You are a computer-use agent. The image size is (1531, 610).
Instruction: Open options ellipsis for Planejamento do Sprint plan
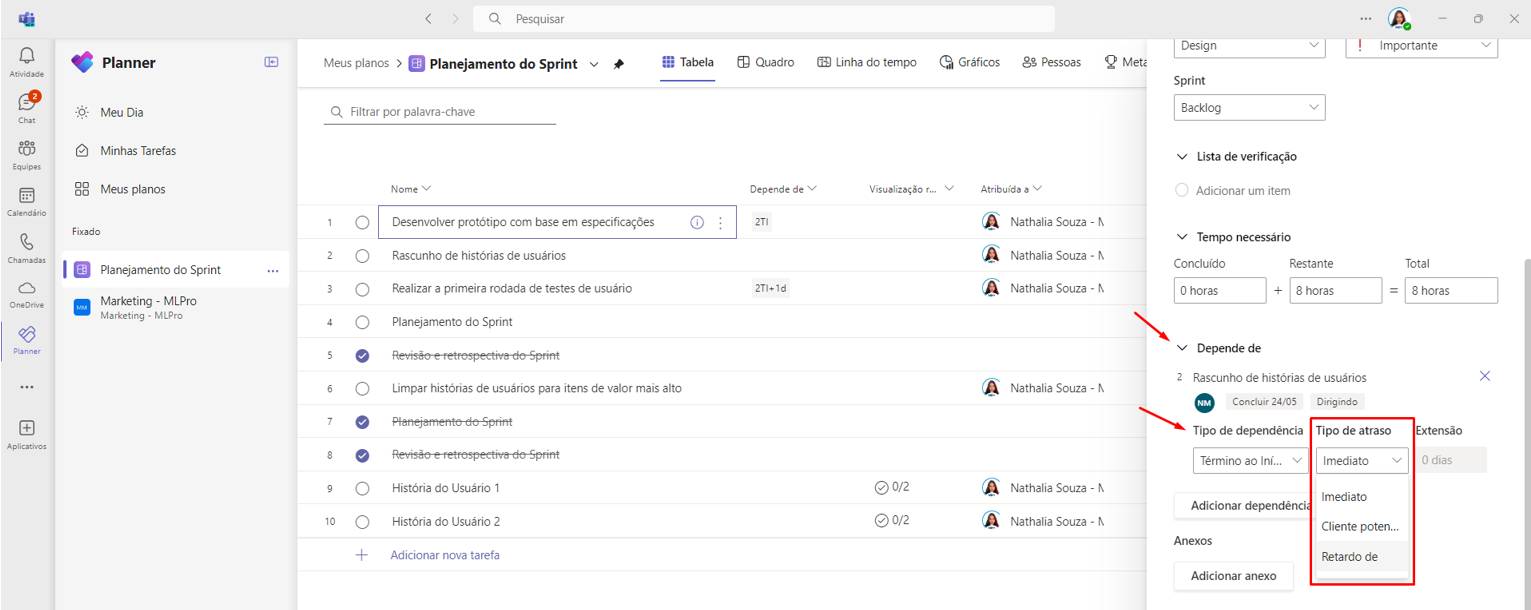click(x=273, y=270)
